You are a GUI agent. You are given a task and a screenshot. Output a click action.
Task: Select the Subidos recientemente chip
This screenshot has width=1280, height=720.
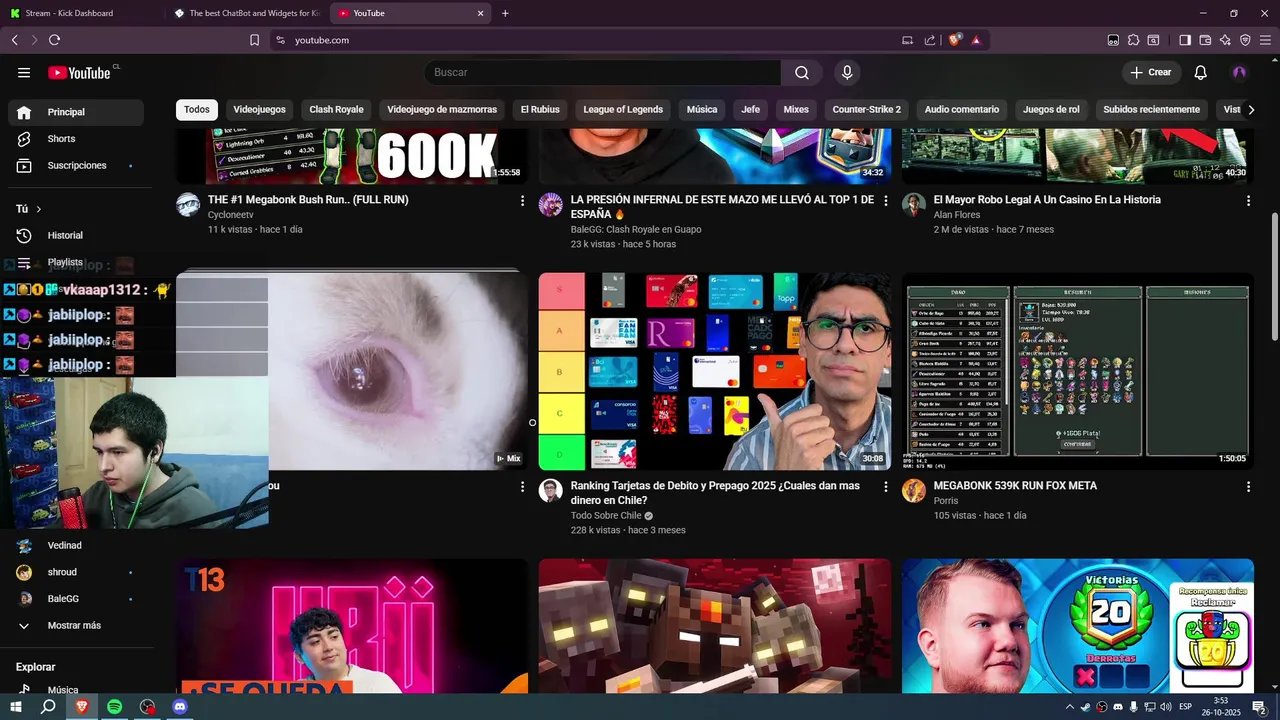tap(1152, 109)
